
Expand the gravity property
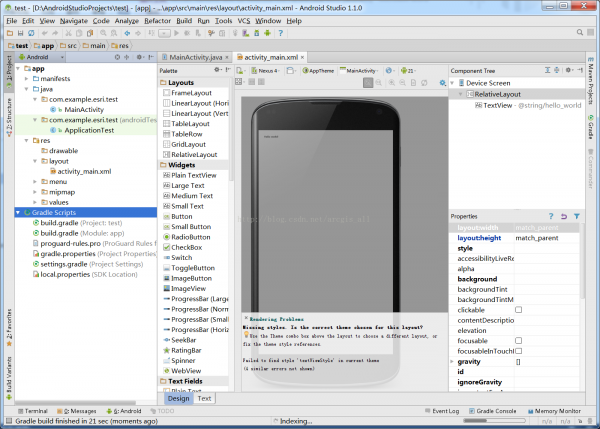[452, 361]
